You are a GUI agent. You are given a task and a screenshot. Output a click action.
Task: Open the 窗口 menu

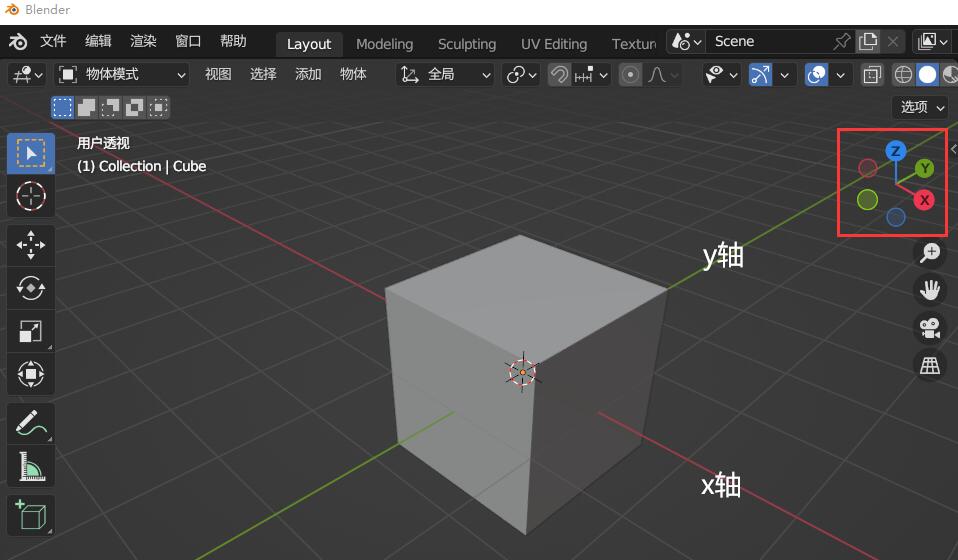point(188,42)
